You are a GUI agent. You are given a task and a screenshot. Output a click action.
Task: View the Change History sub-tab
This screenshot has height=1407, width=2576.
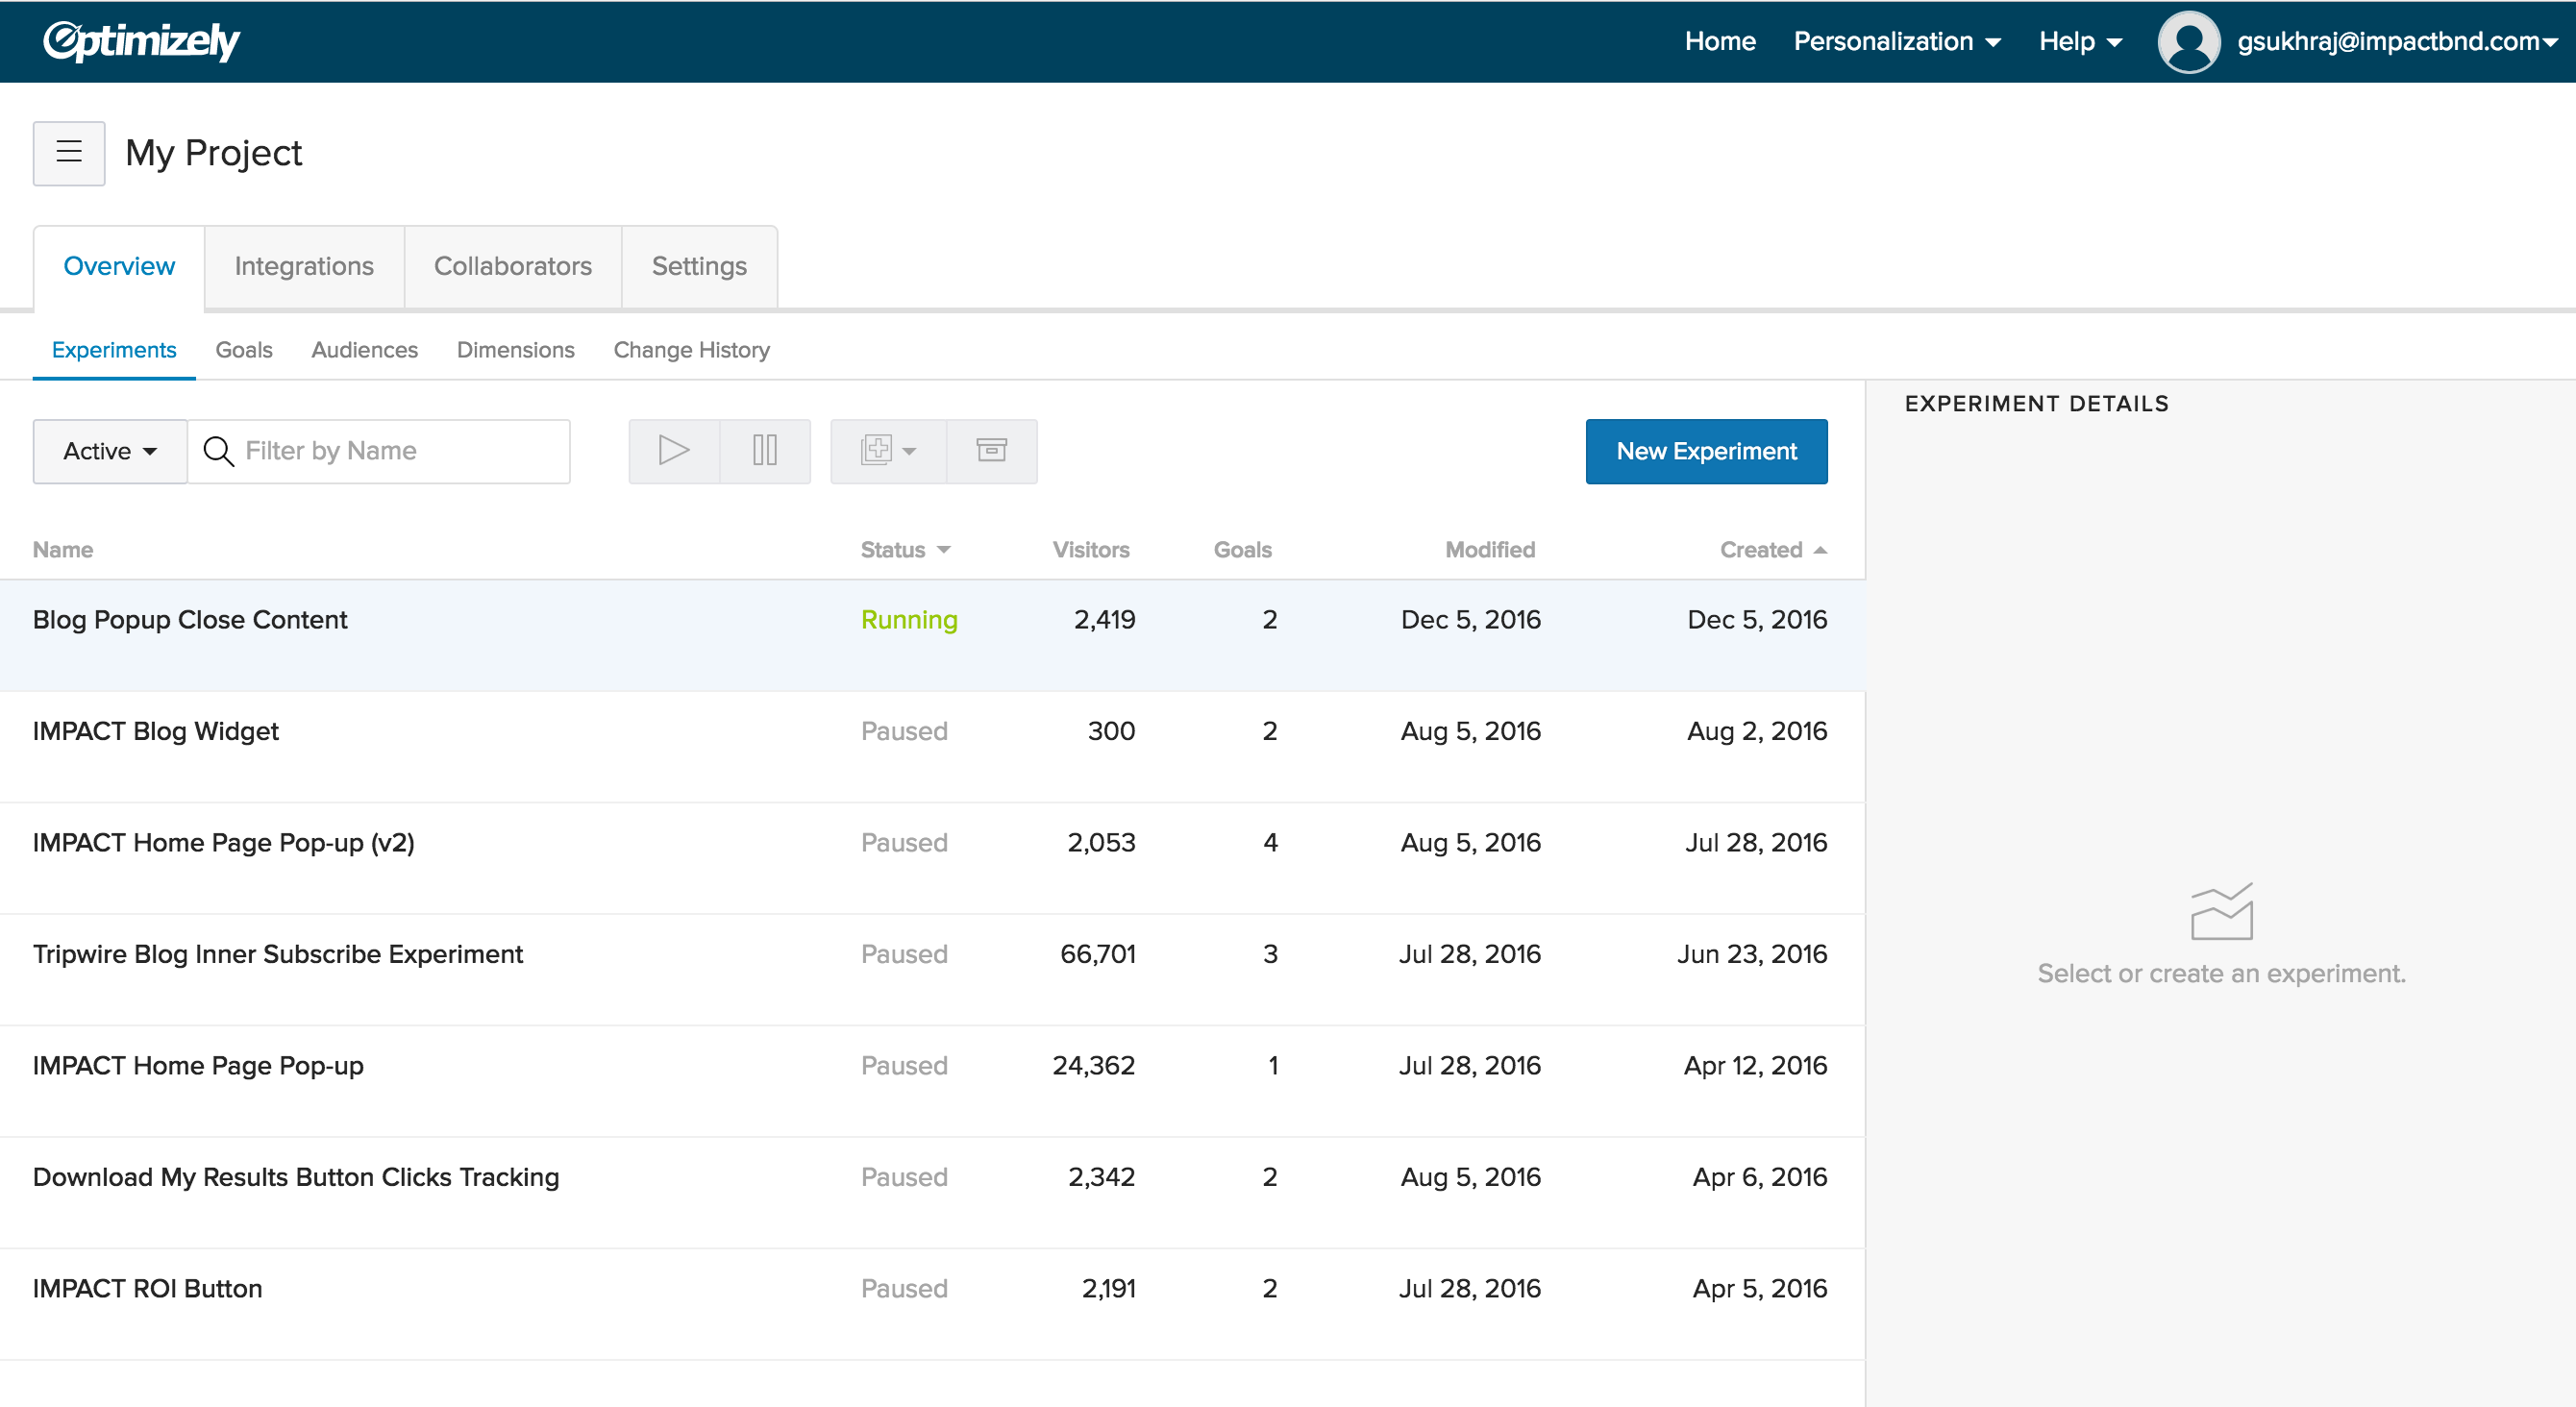[x=691, y=350]
